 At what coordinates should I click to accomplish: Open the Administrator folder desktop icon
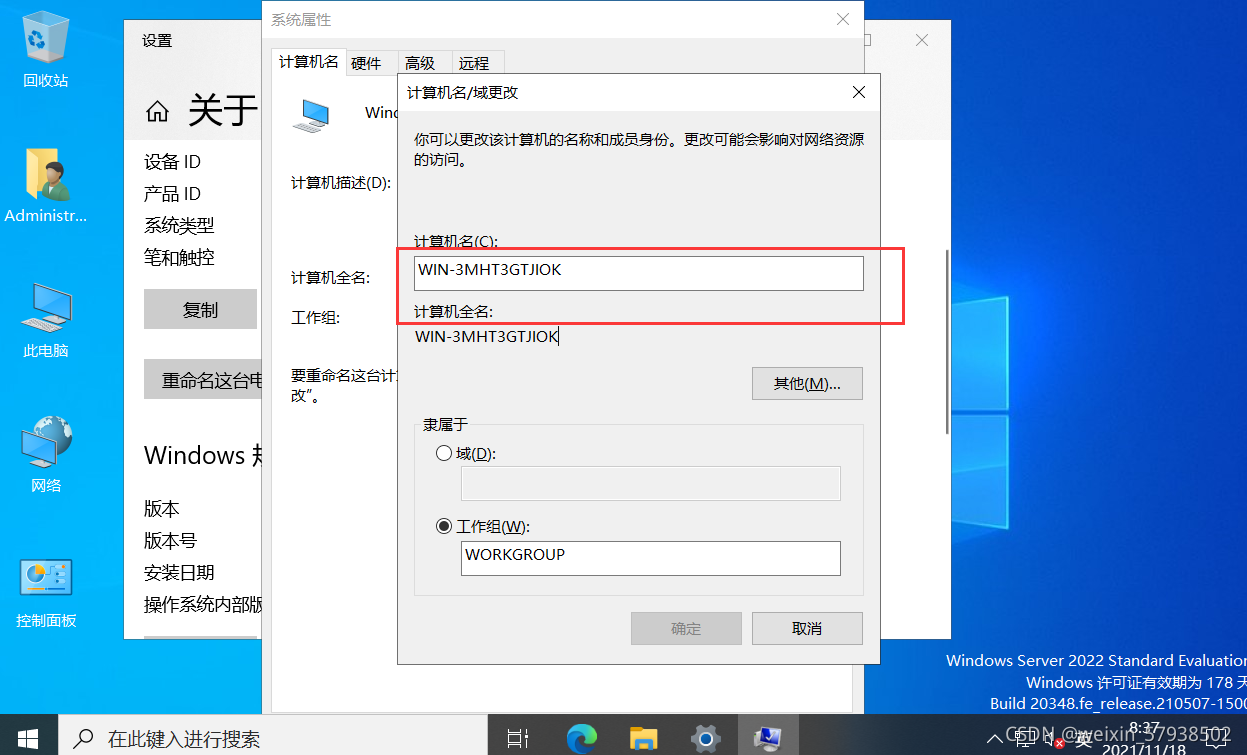pyautogui.click(x=46, y=186)
